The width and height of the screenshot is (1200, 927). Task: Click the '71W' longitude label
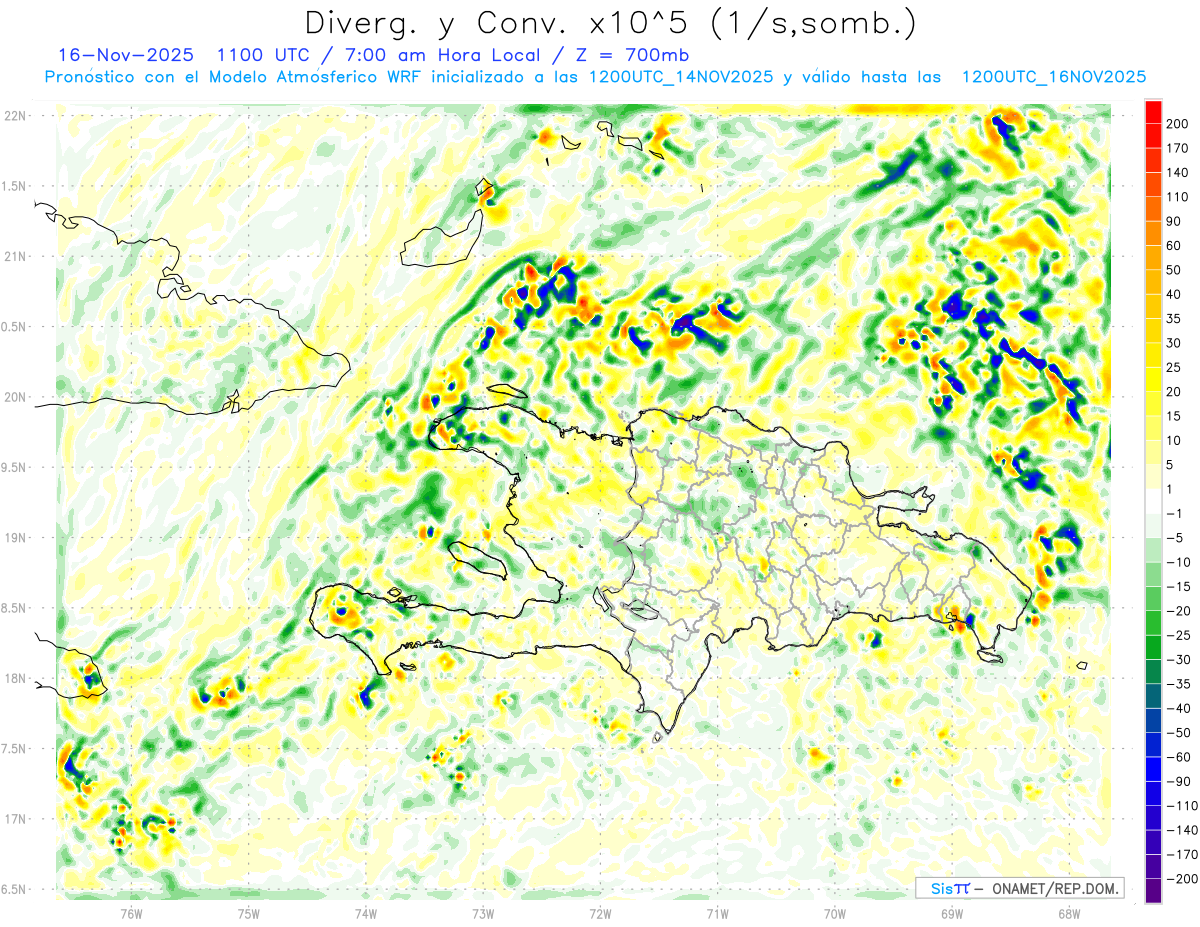pos(717,914)
